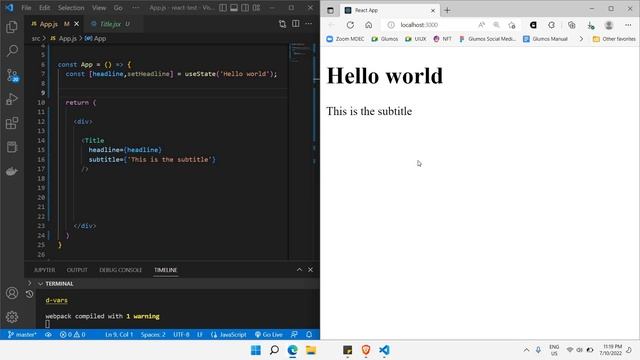640x360 pixels.
Task: Switch to the OUTPUT panel tab
Action: 77,270
